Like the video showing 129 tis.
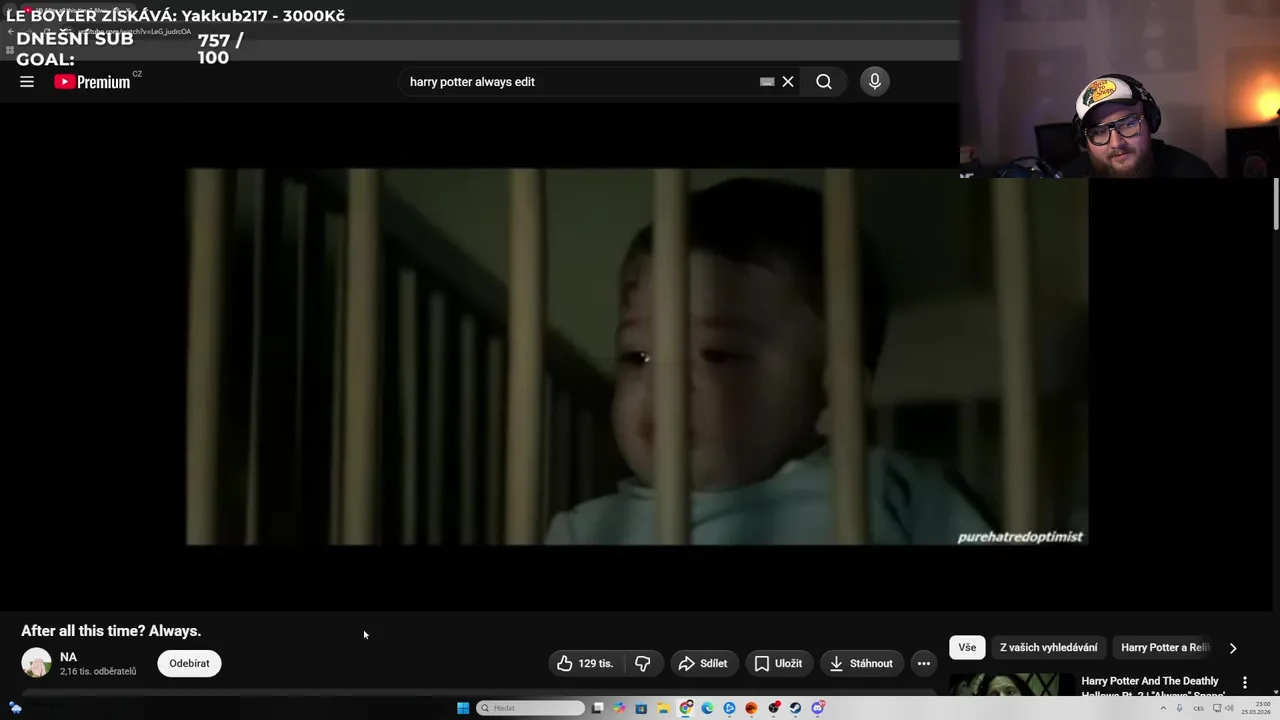 point(586,663)
